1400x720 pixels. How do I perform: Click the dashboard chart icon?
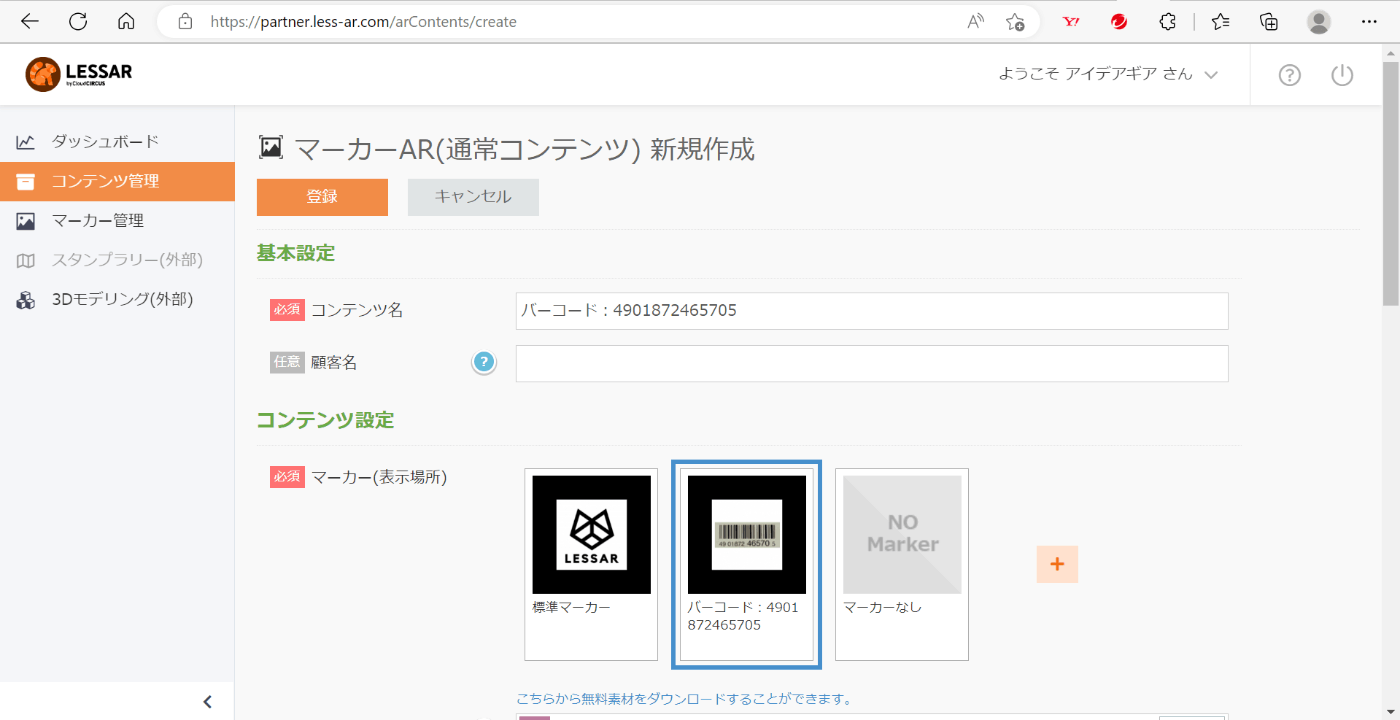[26, 142]
